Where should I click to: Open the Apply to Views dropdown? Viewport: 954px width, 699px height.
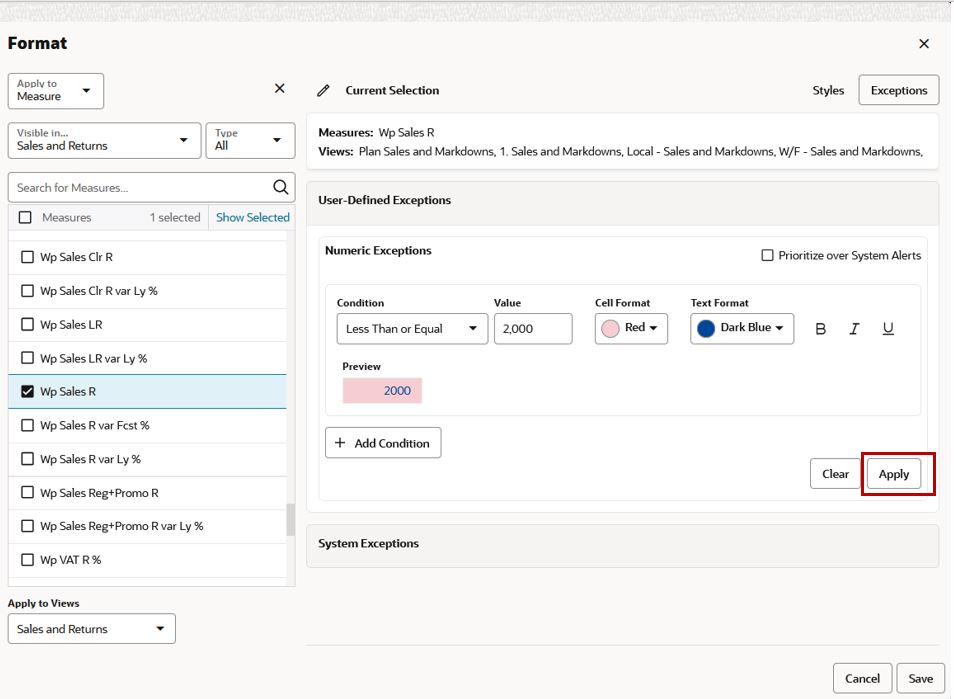pyautogui.click(x=91, y=629)
